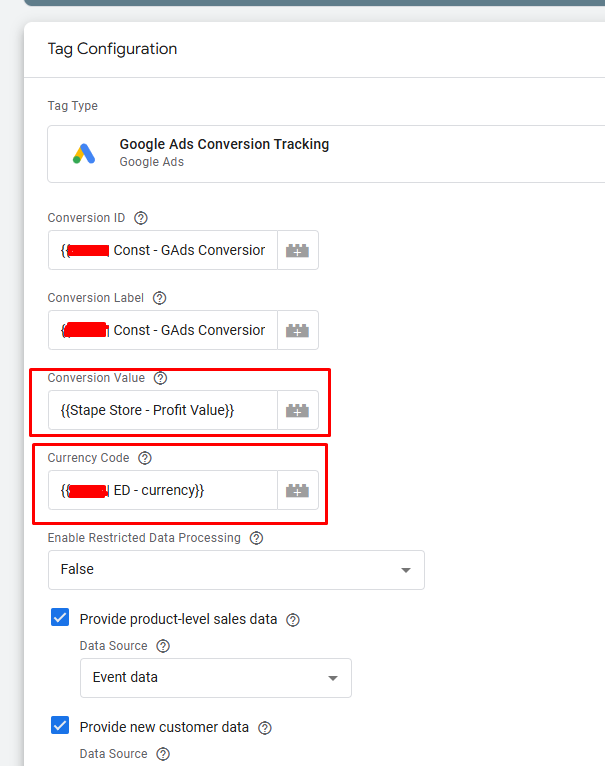The width and height of the screenshot is (605, 766).
Task: Open variable picker for Conversion Label
Action: [298, 330]
